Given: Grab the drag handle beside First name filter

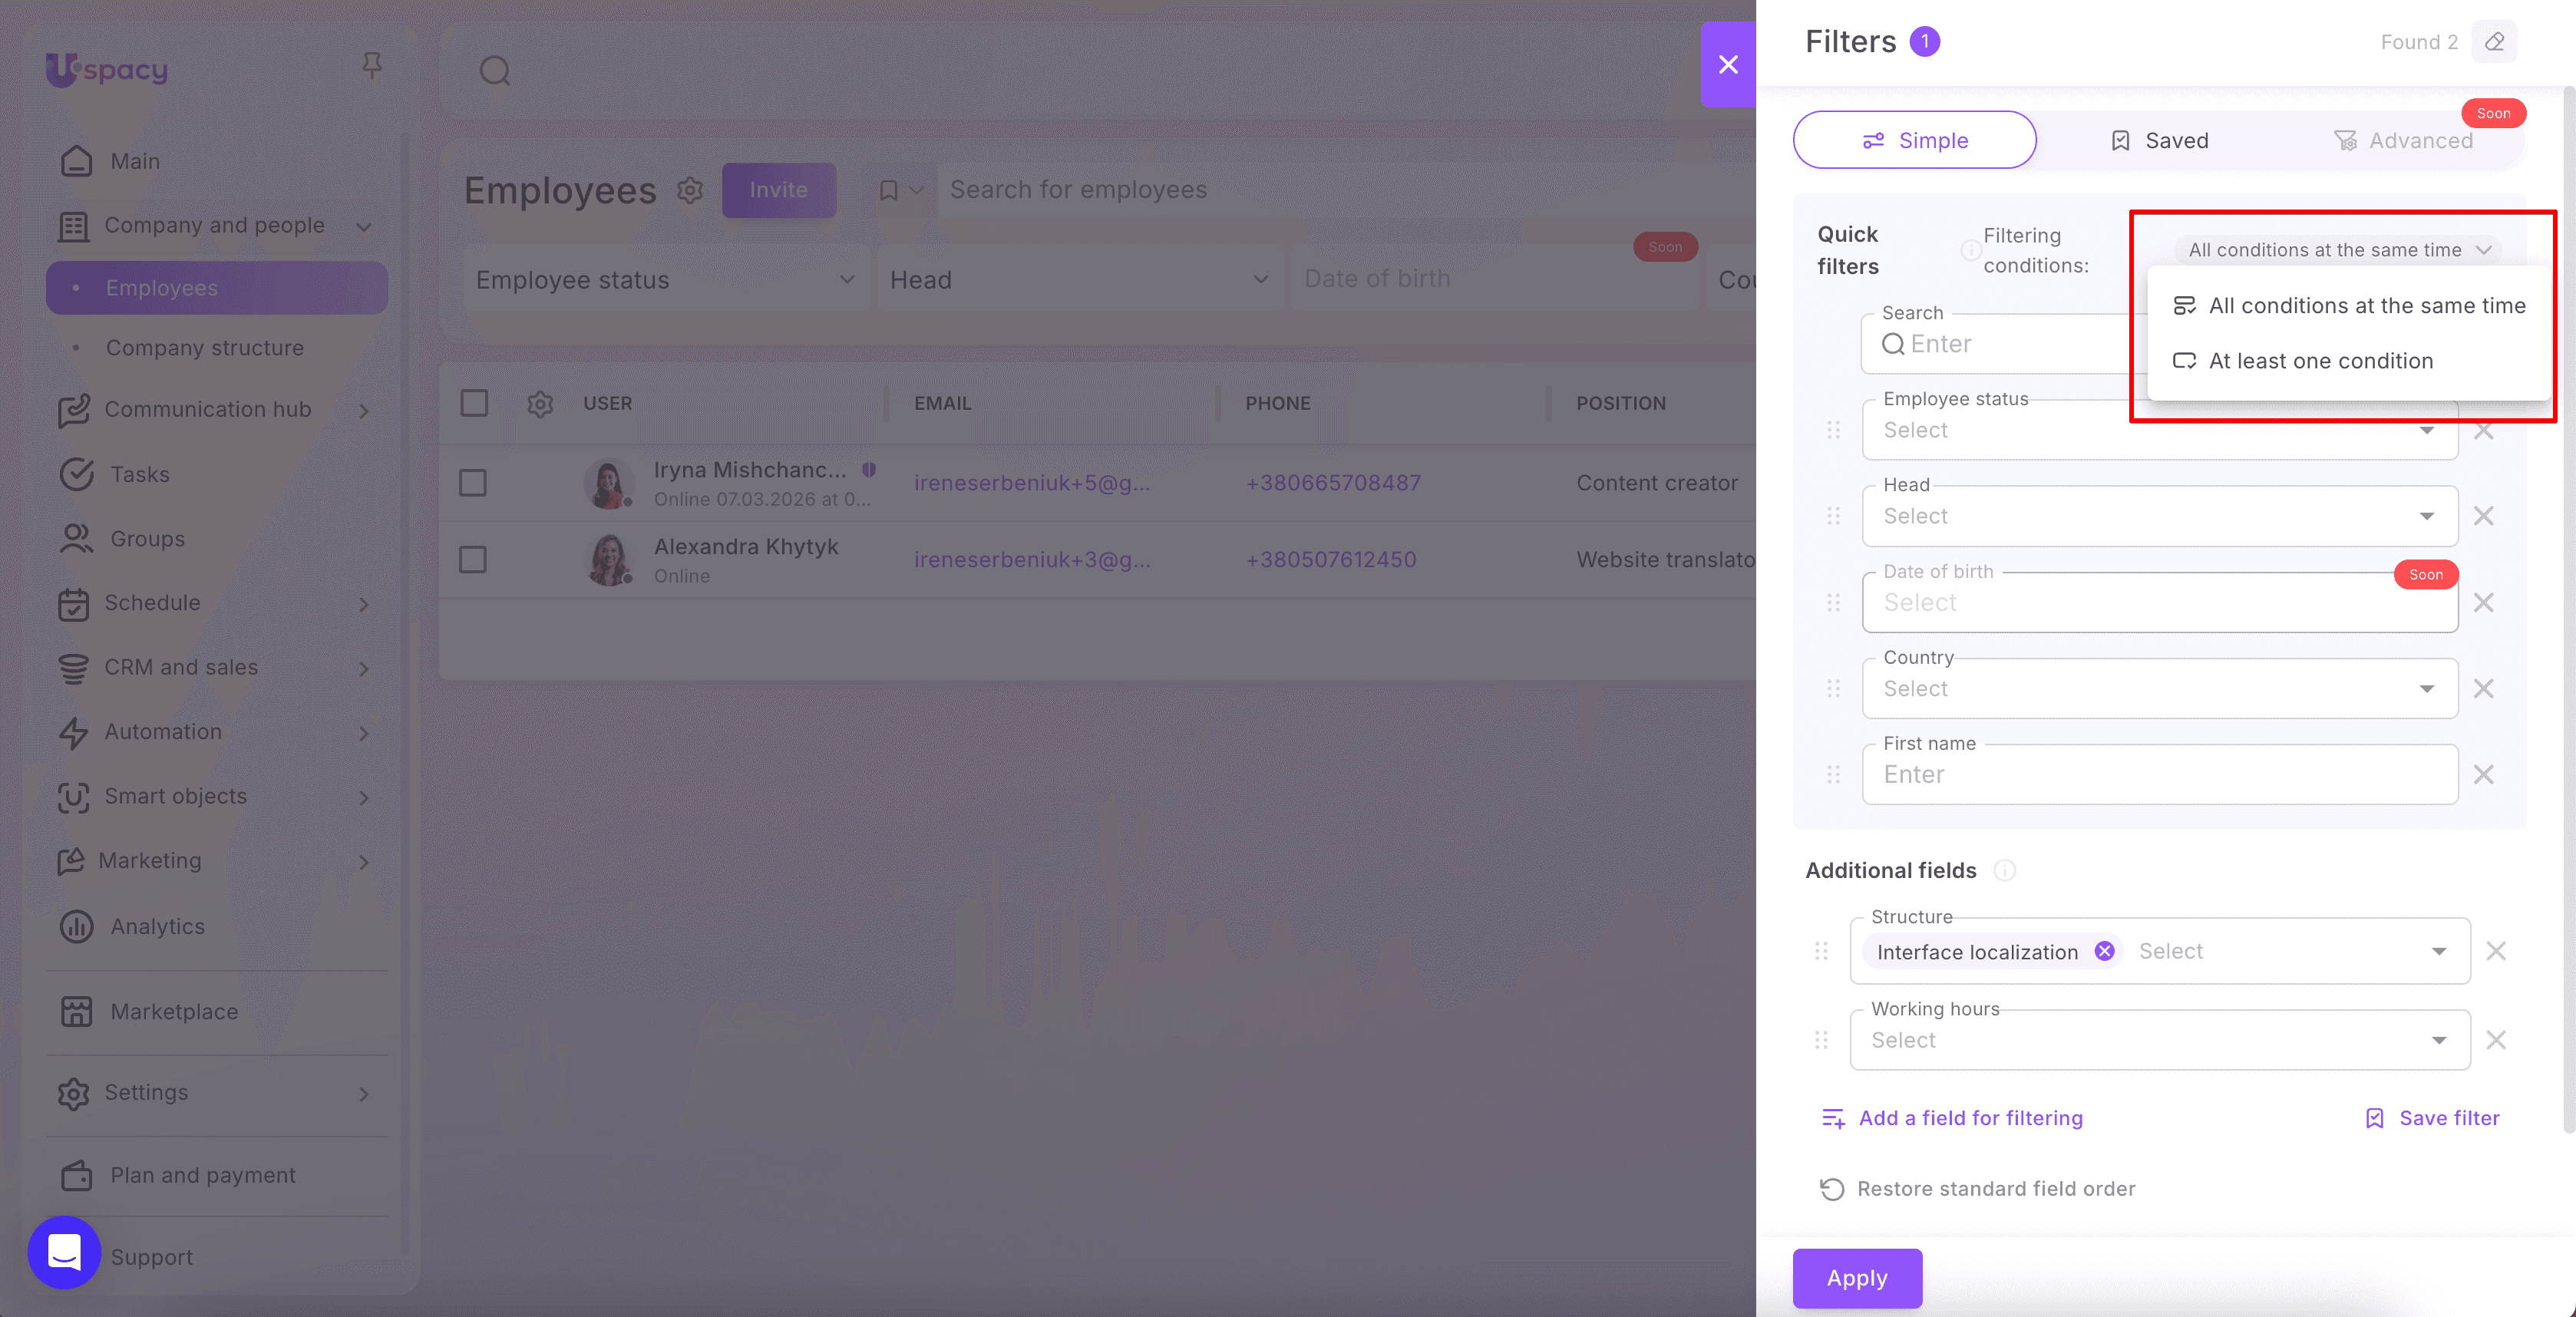Looking at the screenshot, I should pyautogui.click(x=1833, y=774).
